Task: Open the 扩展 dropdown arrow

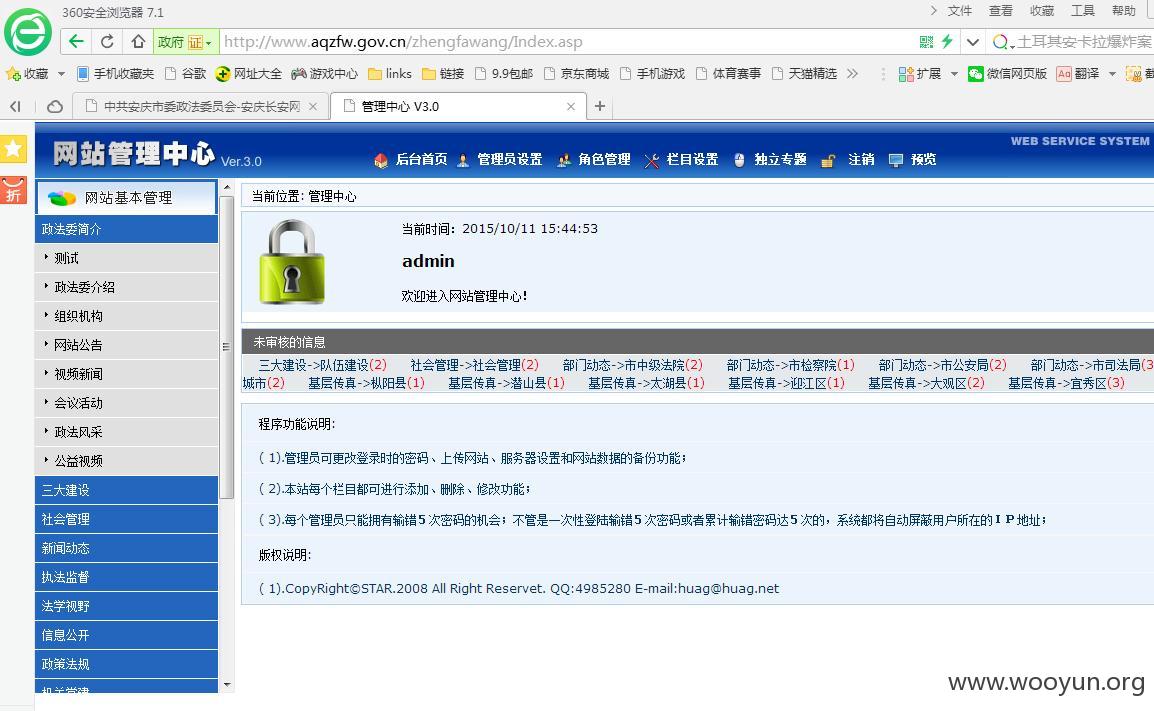Action: tap(954, 74)
